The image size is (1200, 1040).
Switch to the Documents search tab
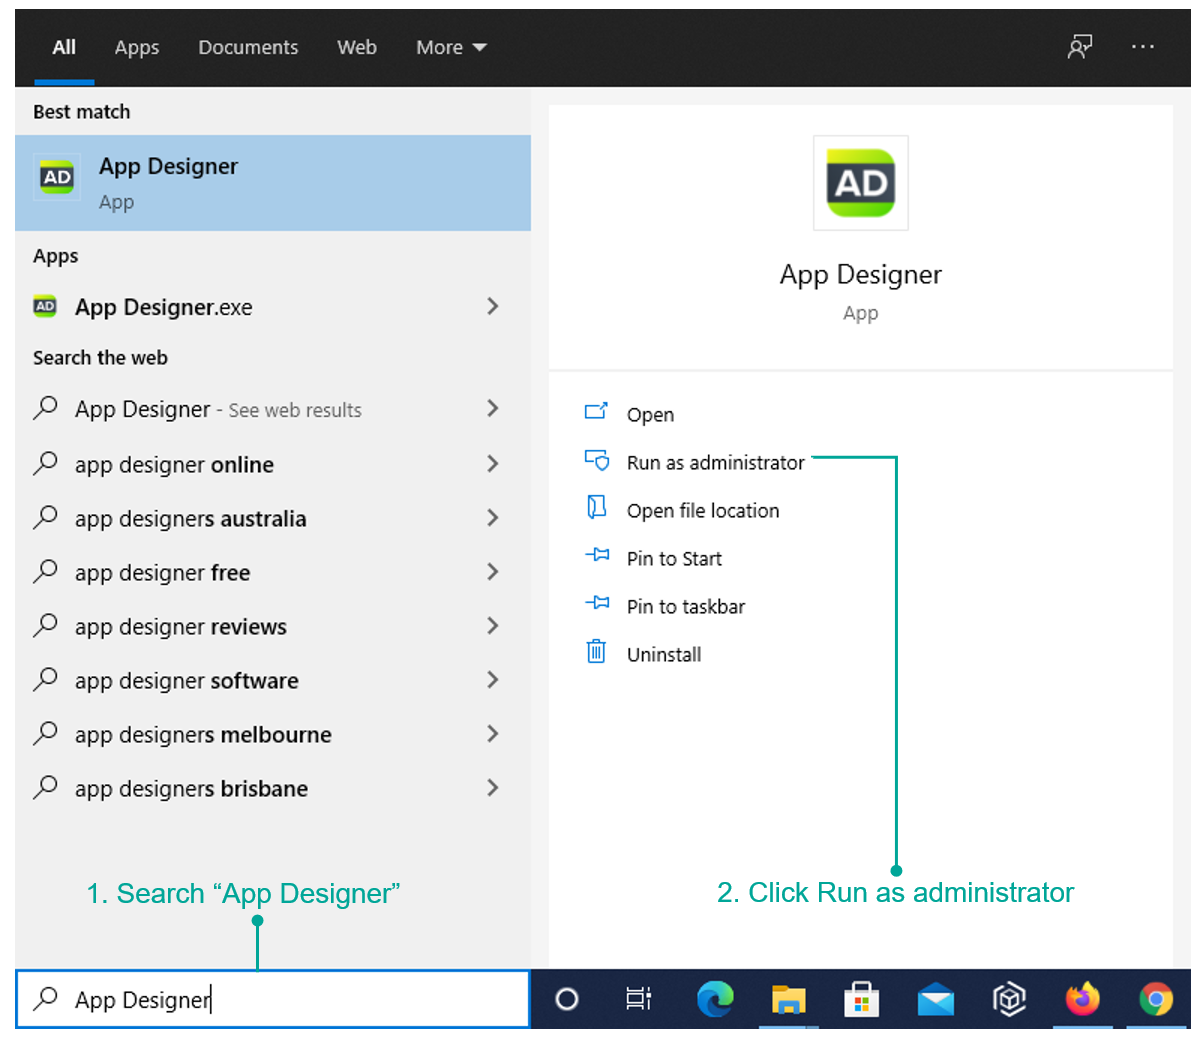(x=248, y=47)
